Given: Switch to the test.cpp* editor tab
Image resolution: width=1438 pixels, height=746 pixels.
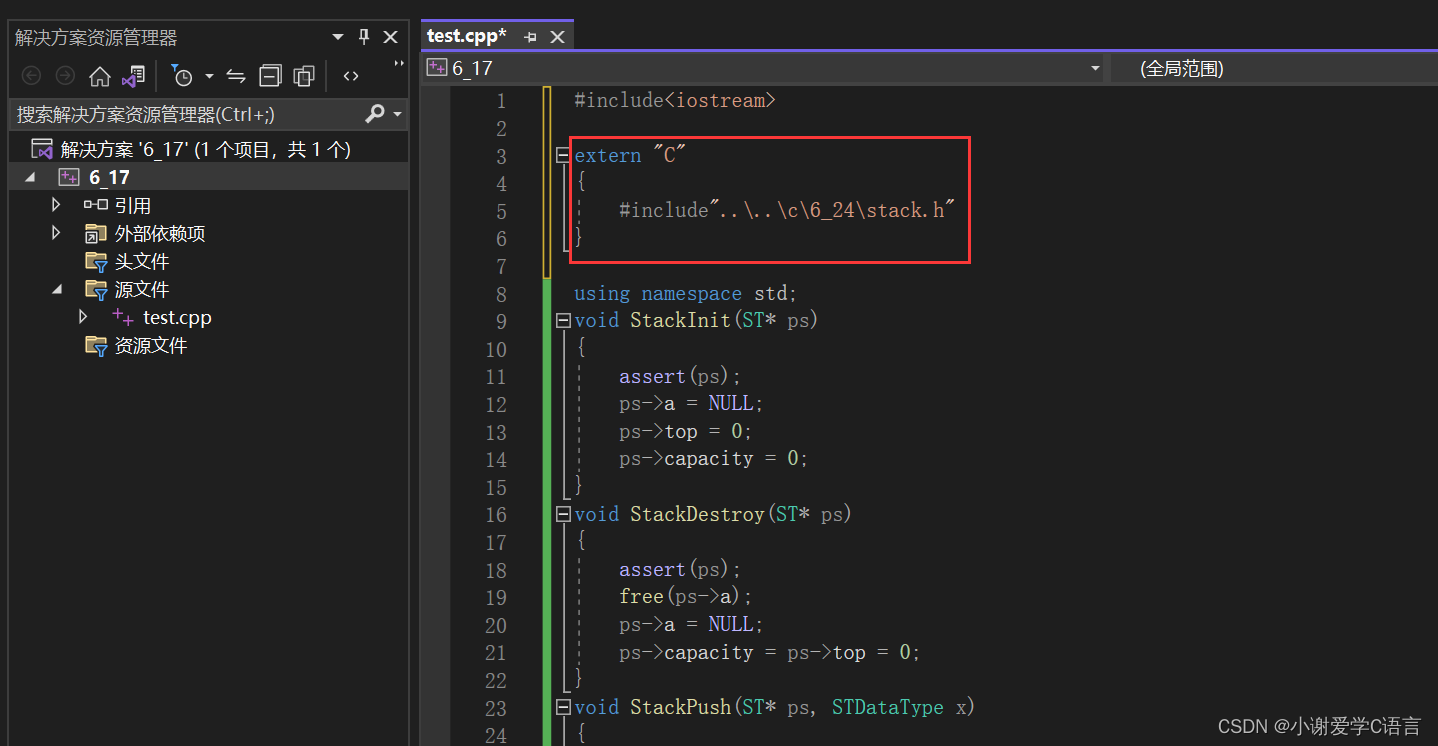Looking at the screenshot, I should click(466, 36).
